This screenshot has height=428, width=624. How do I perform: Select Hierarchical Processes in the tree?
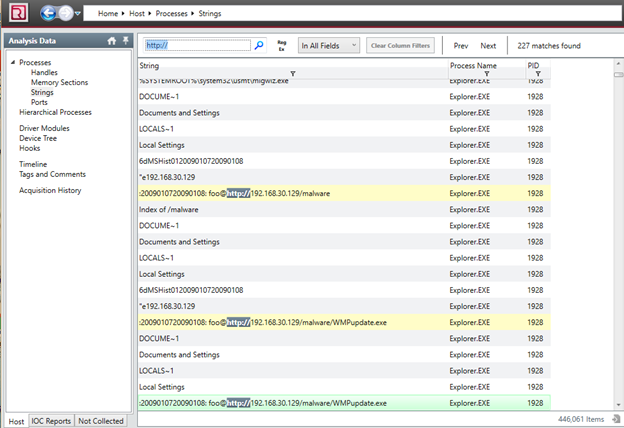coord(58,113)
